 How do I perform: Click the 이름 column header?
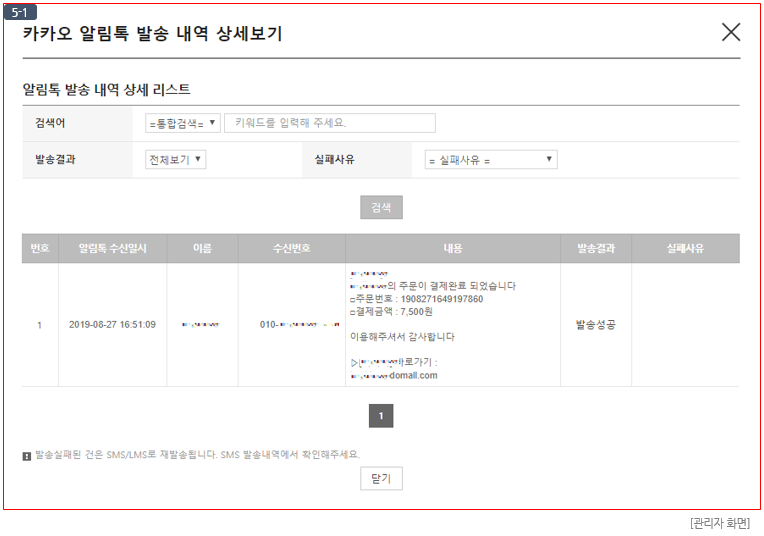(202, 248)
